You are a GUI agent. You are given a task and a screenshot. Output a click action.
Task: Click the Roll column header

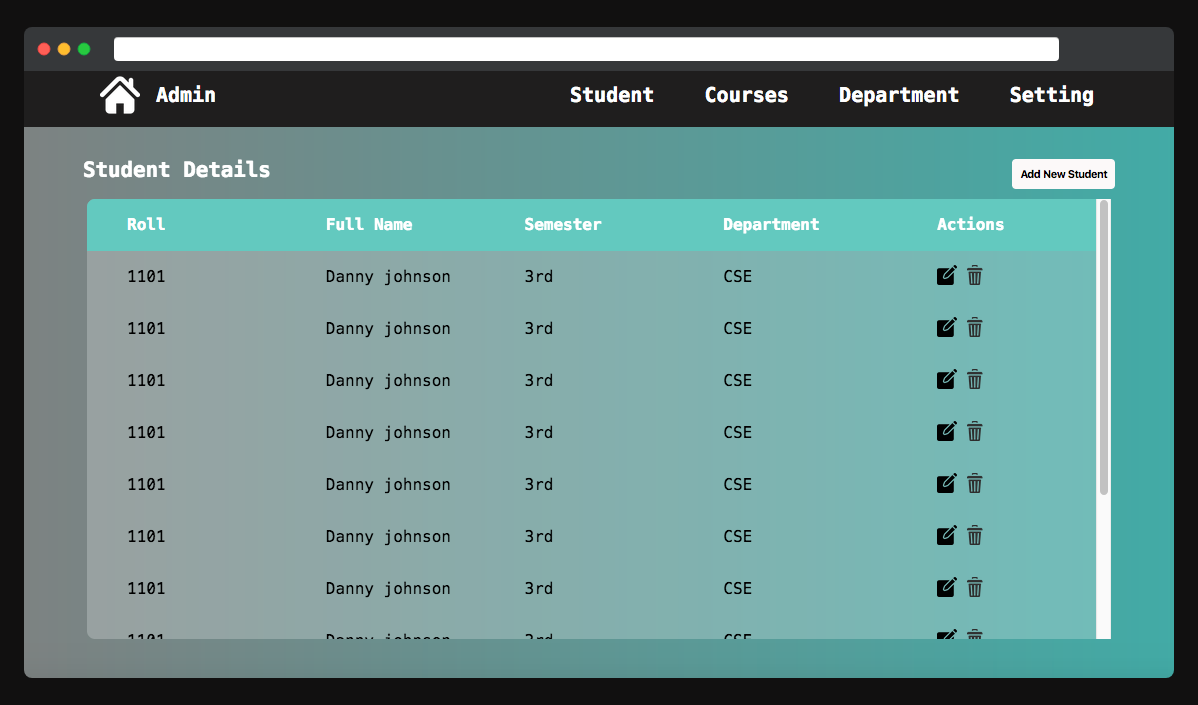(x=146, y=224)
